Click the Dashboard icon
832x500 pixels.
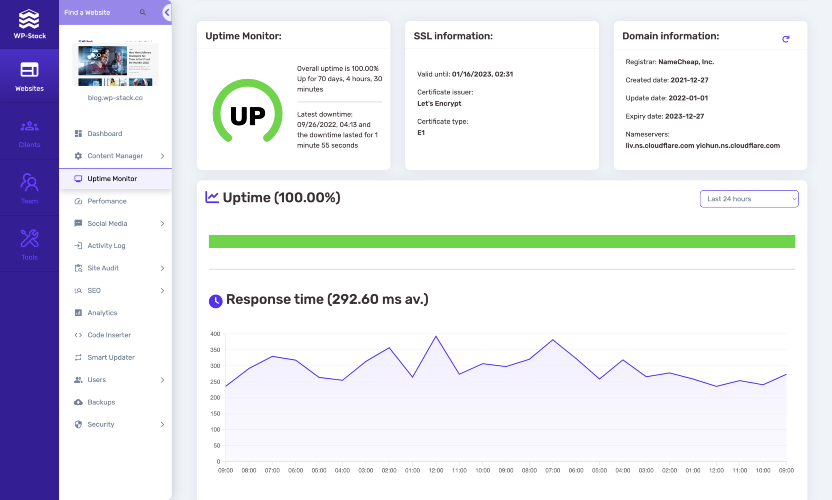(x=79, y=134)
